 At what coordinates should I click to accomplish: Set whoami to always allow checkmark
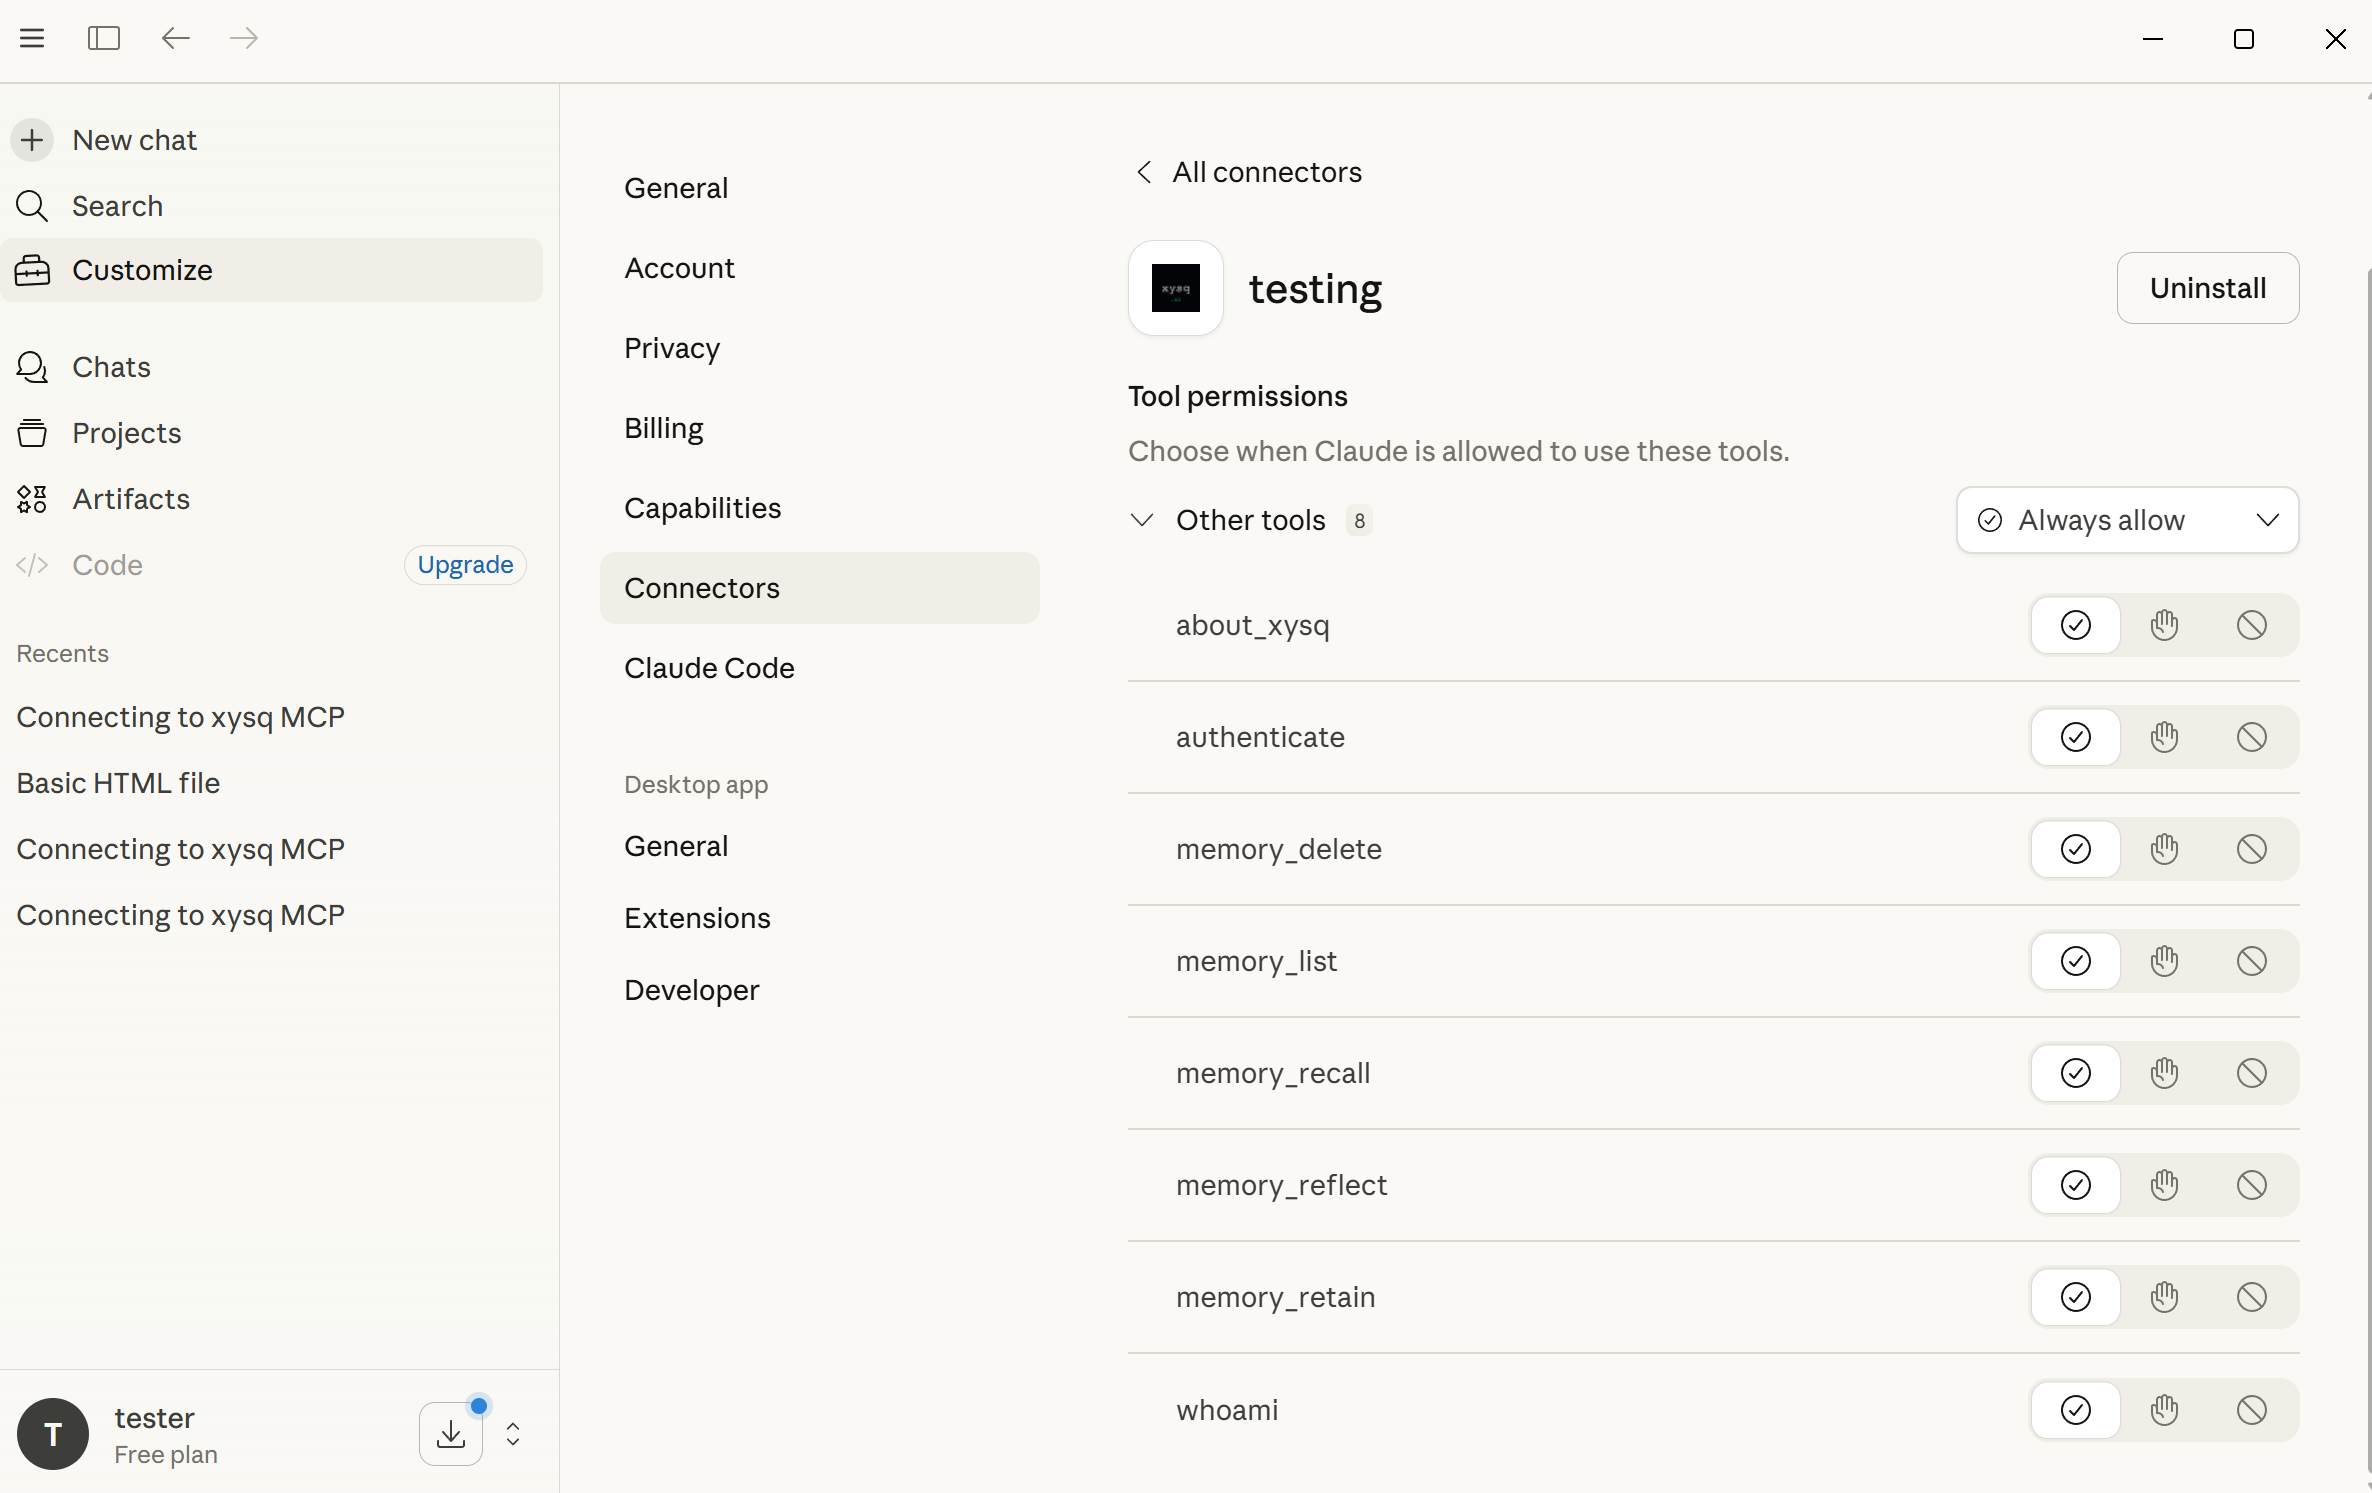tap(2076, 1410)
